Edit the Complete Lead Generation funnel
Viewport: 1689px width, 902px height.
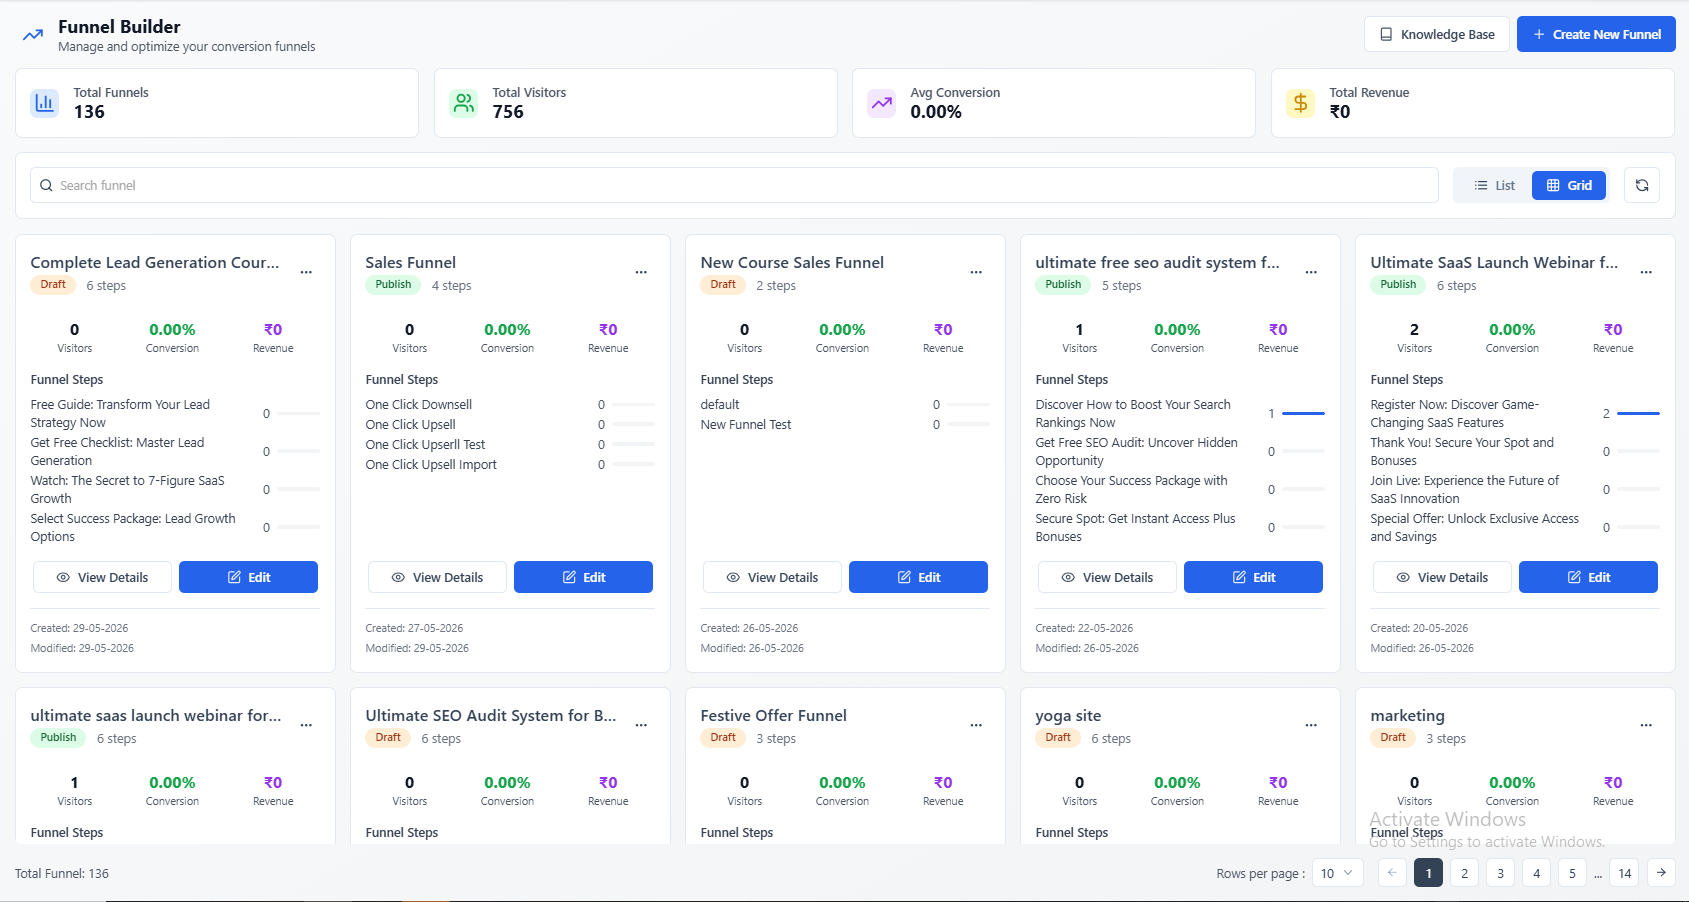[x=248, y=577]
